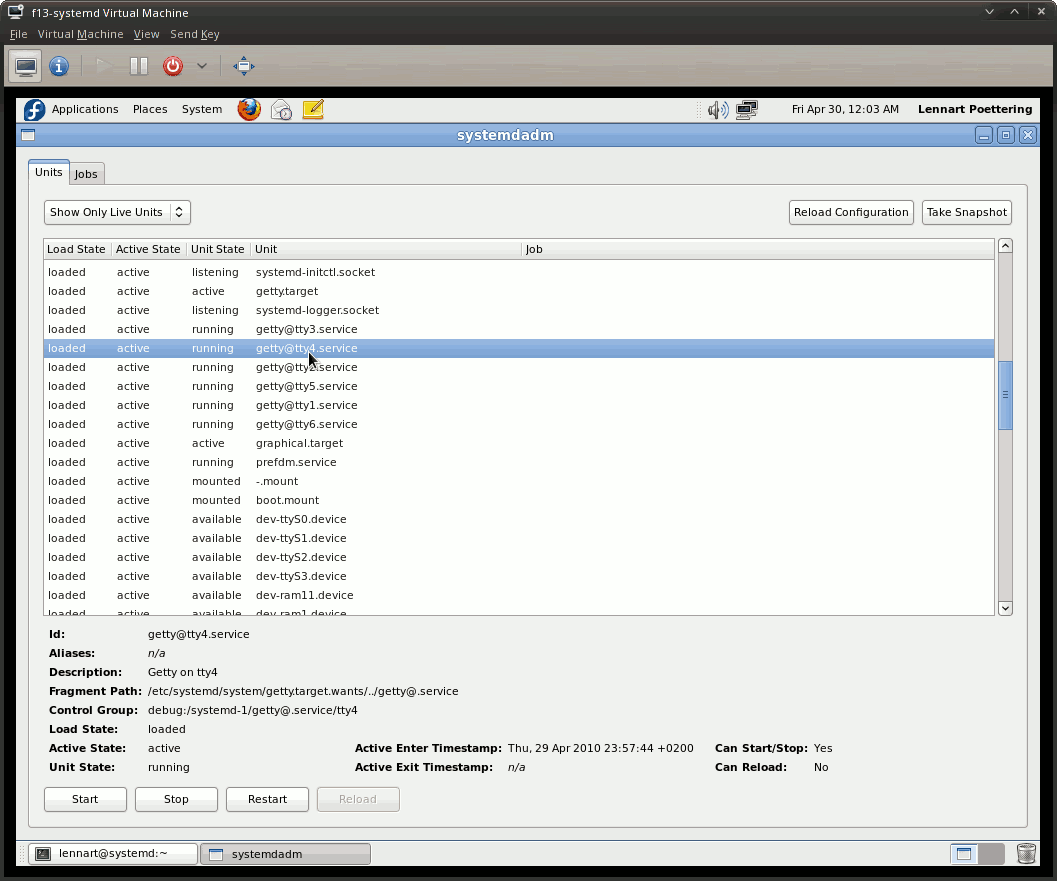Viewport: 1057px width, 881px height.
Task: Open the Virtual Machine menu
Action: (x=80, y=33)
